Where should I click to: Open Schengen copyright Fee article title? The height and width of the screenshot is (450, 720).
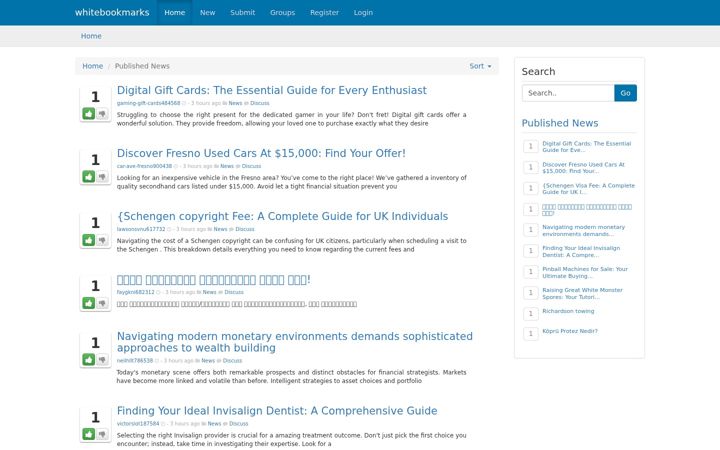[x=282, y=216]
